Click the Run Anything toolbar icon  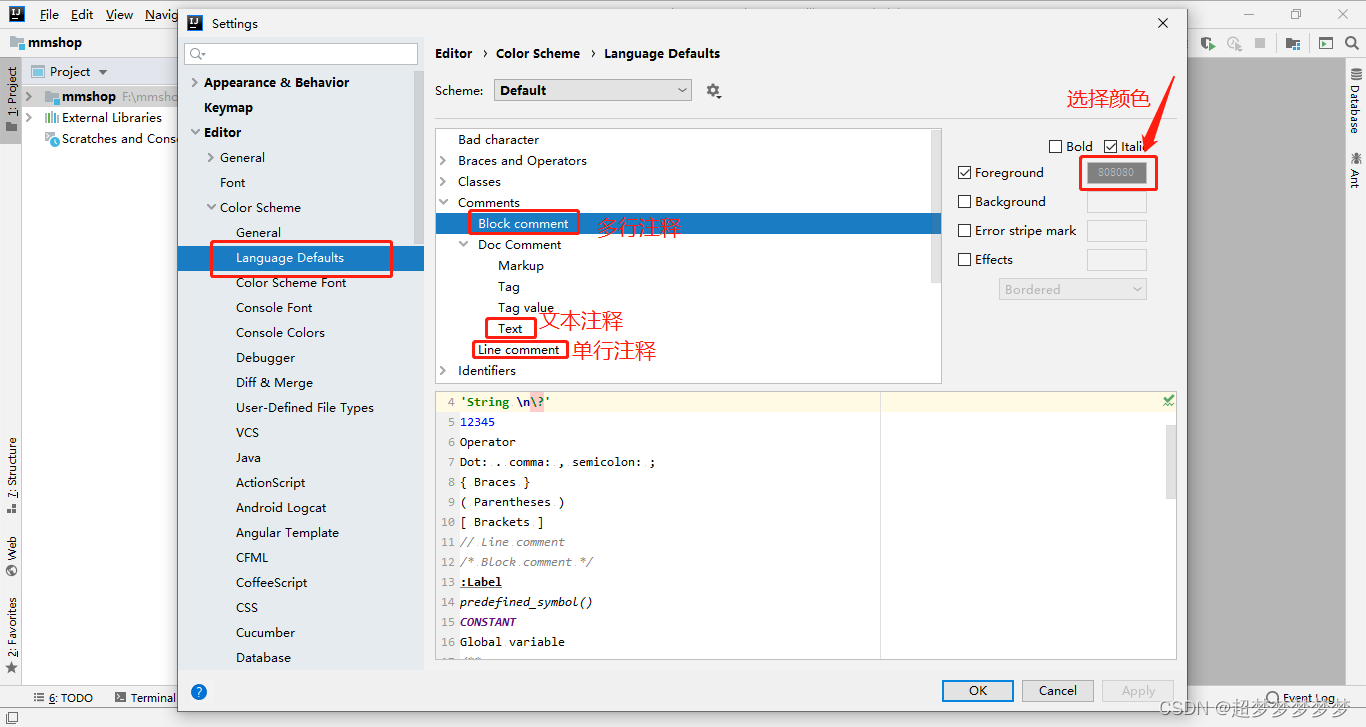click(1325, 44)
